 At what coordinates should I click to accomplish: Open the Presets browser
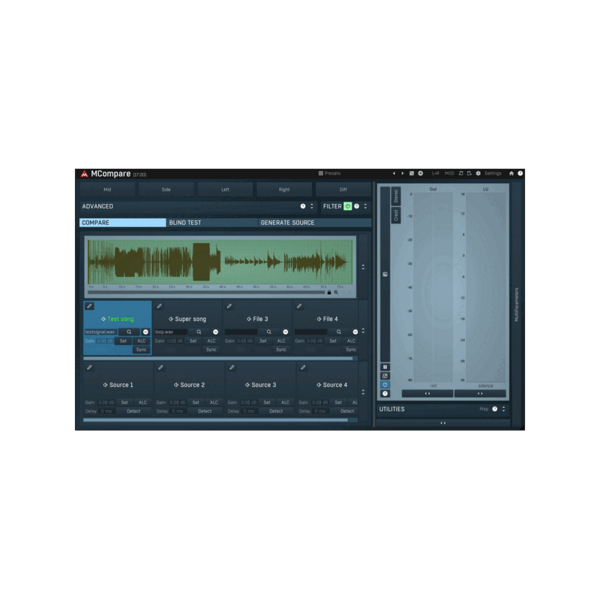coord(329,173)
